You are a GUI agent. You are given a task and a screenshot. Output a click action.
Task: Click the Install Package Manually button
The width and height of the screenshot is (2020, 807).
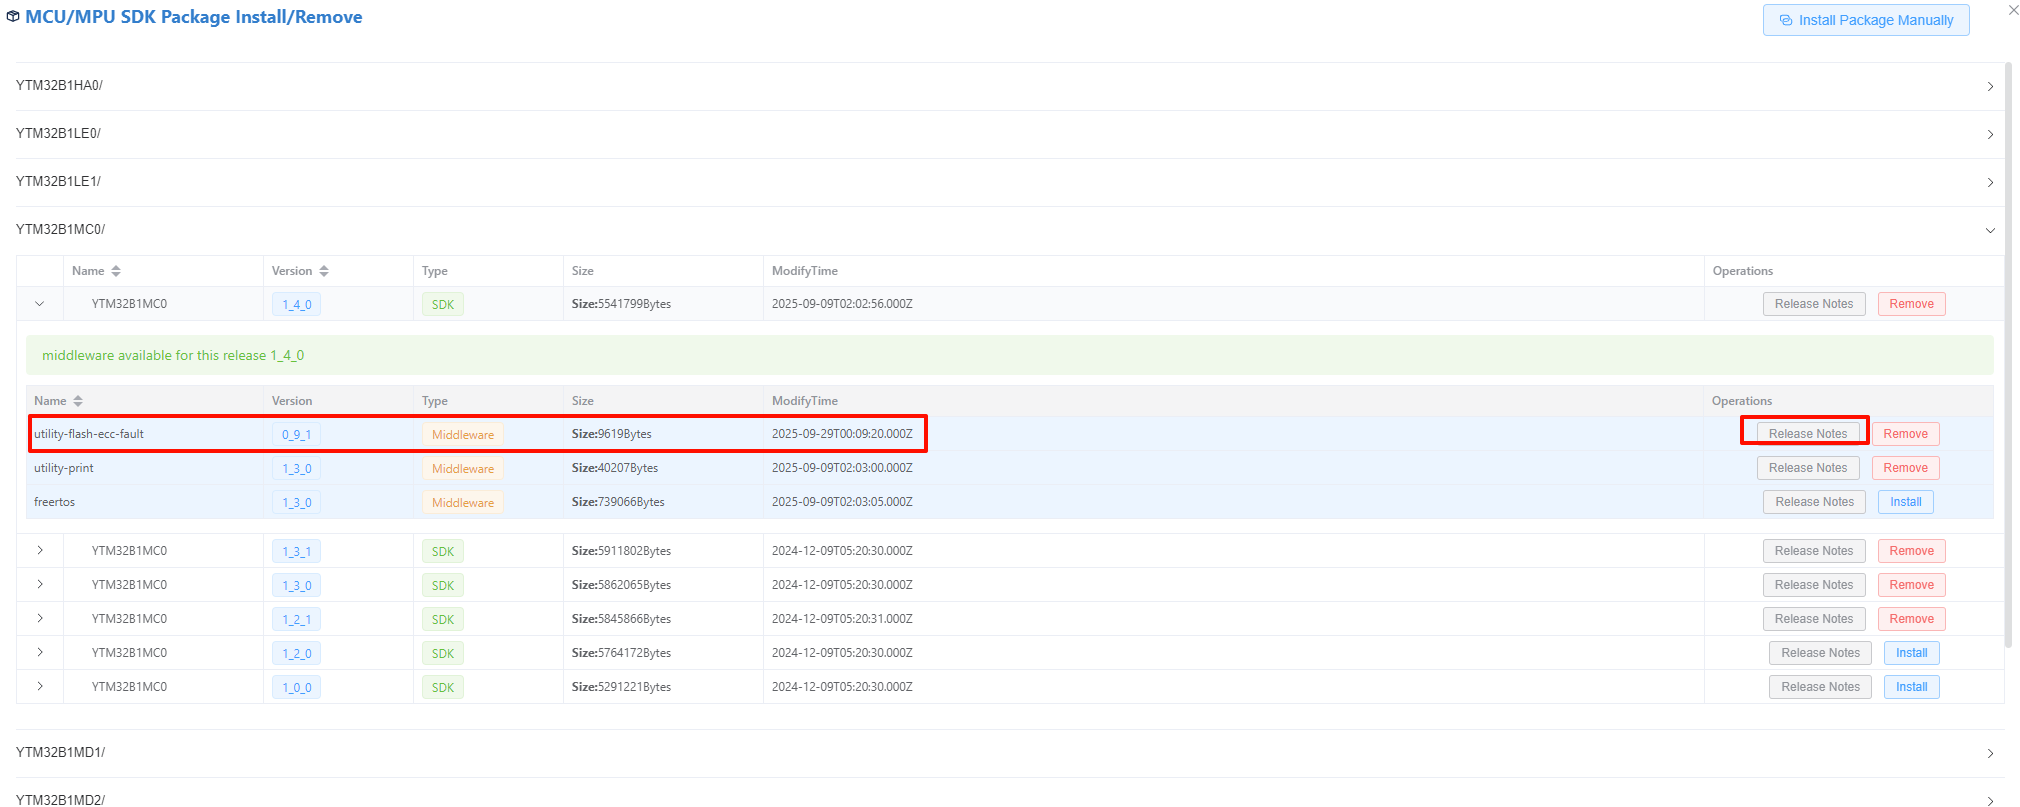click(x=1865, y=20)
